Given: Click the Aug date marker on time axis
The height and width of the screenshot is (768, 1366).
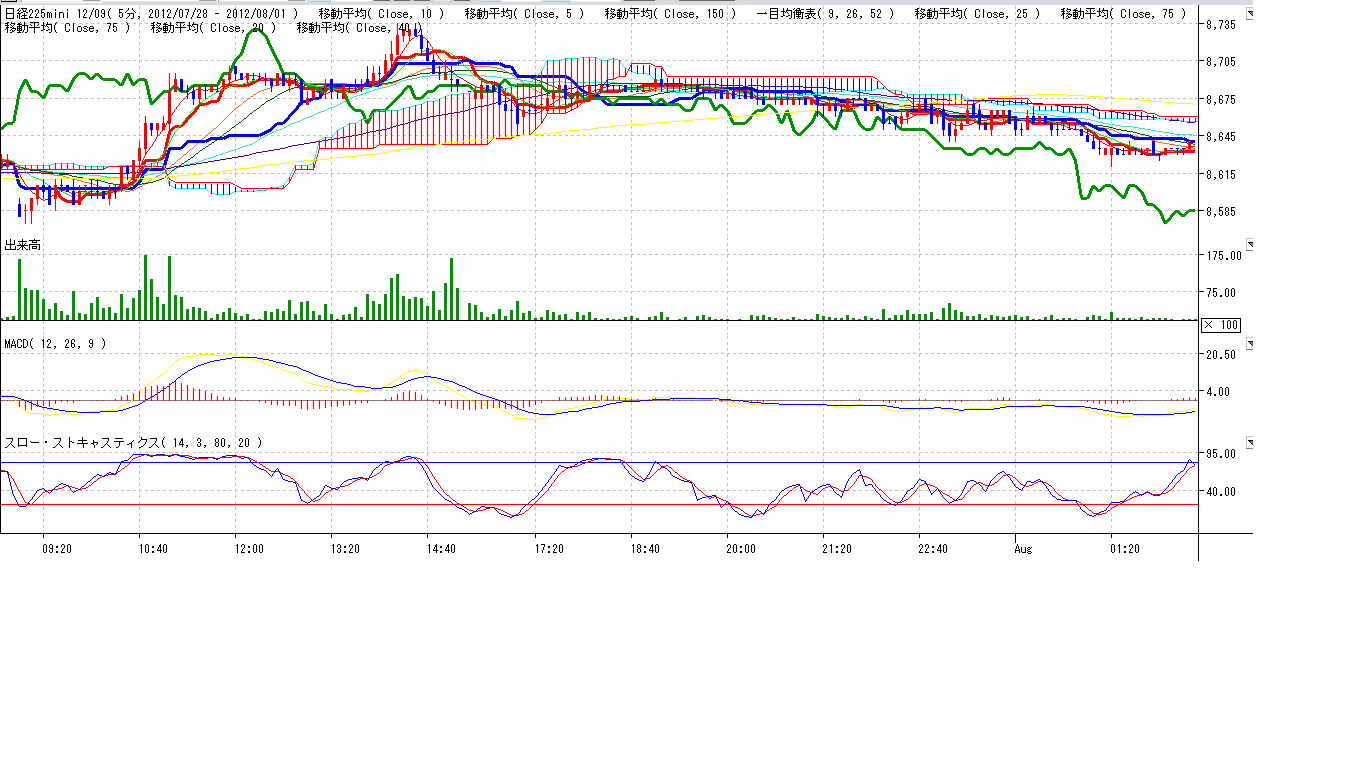Looking at the screenshot, I should 1025,549.
